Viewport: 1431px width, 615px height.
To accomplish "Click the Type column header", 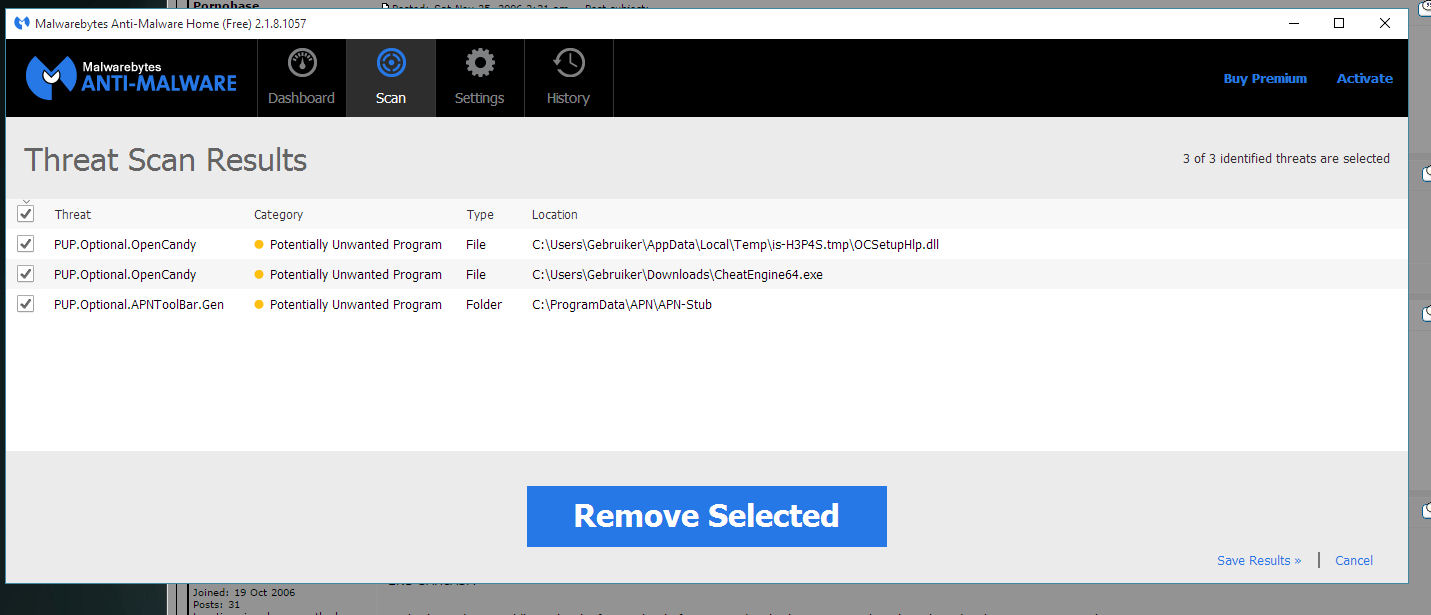I will [x=480, y=214].
